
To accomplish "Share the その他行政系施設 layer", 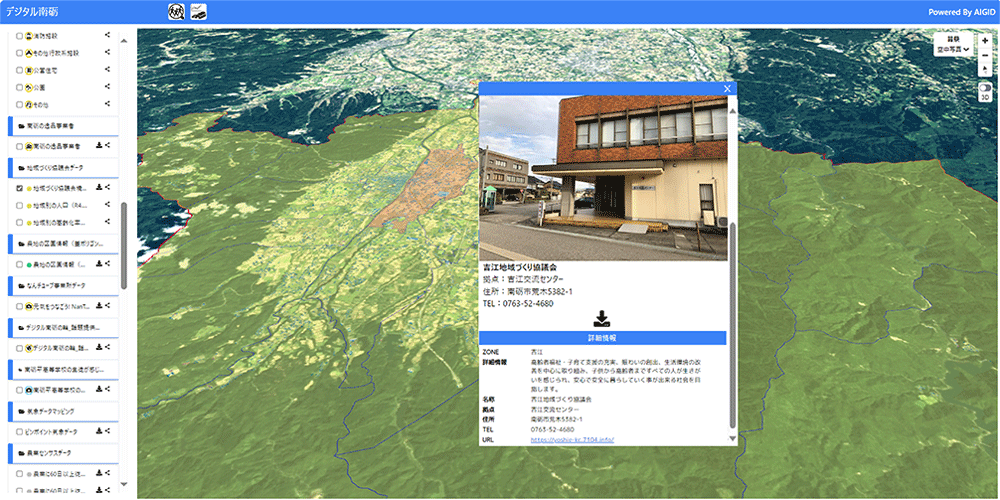I will [x=108, y=52].
